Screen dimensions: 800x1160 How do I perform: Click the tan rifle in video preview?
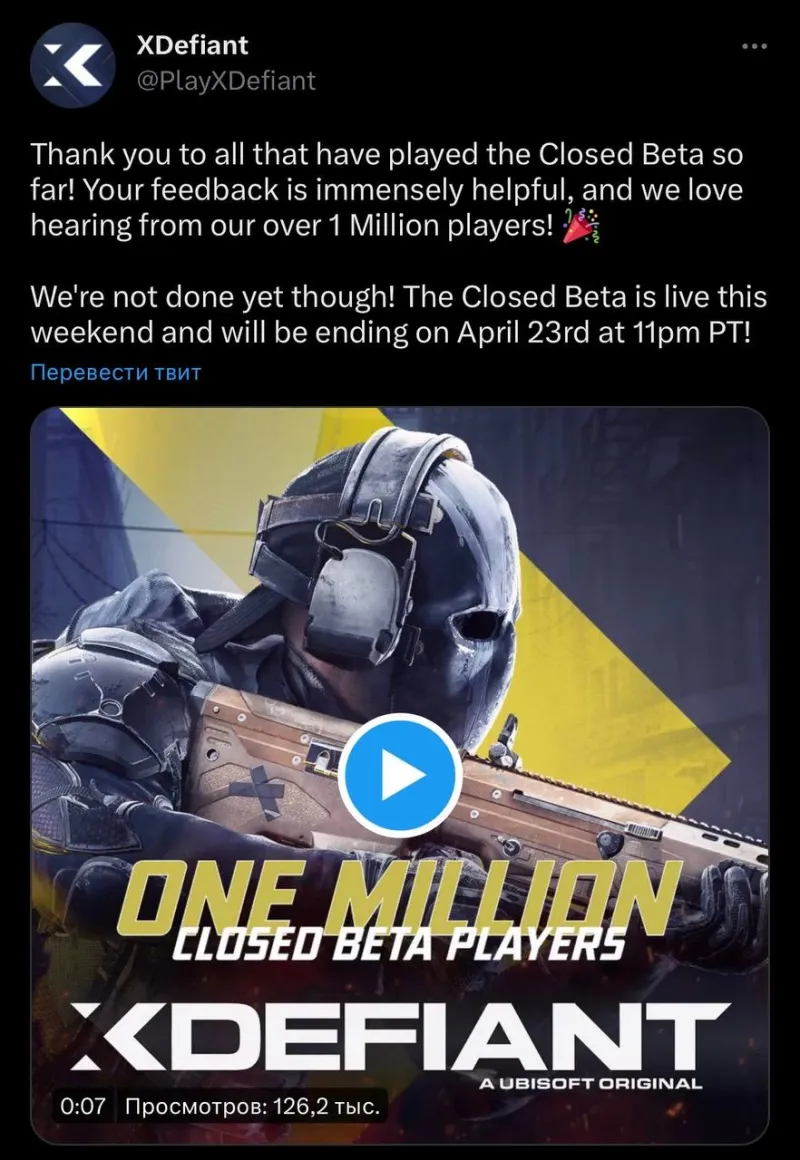click(x=474, y=784)
